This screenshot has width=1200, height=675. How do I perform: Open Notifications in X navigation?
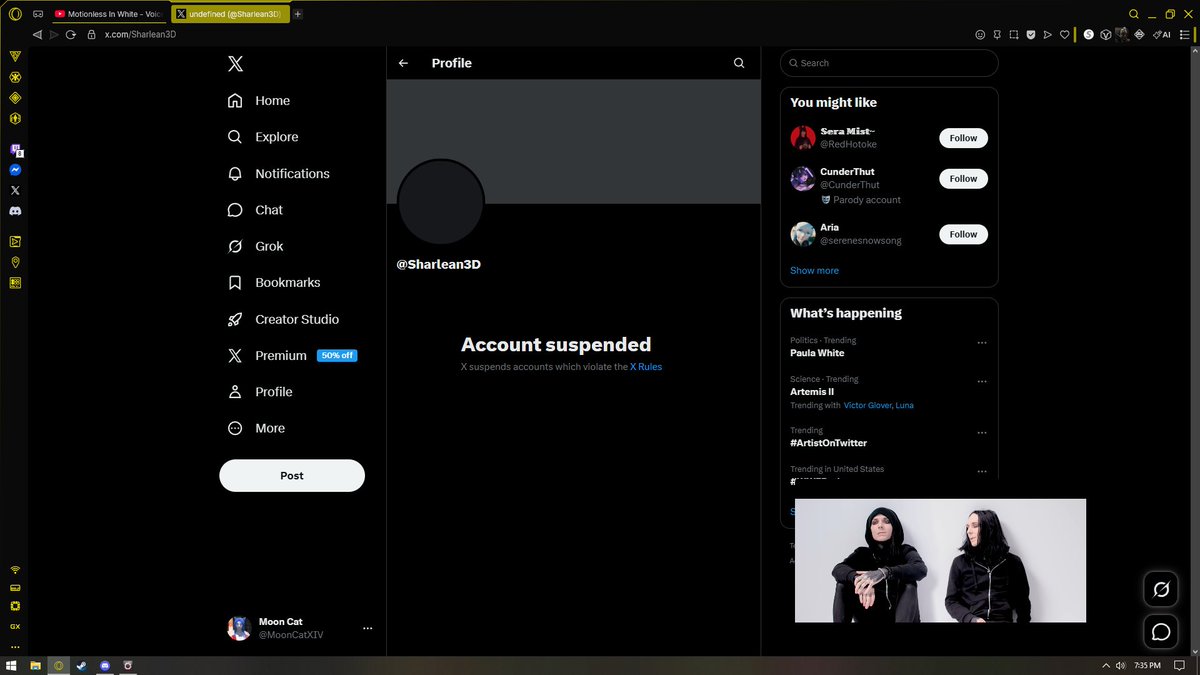pos(278,174)
